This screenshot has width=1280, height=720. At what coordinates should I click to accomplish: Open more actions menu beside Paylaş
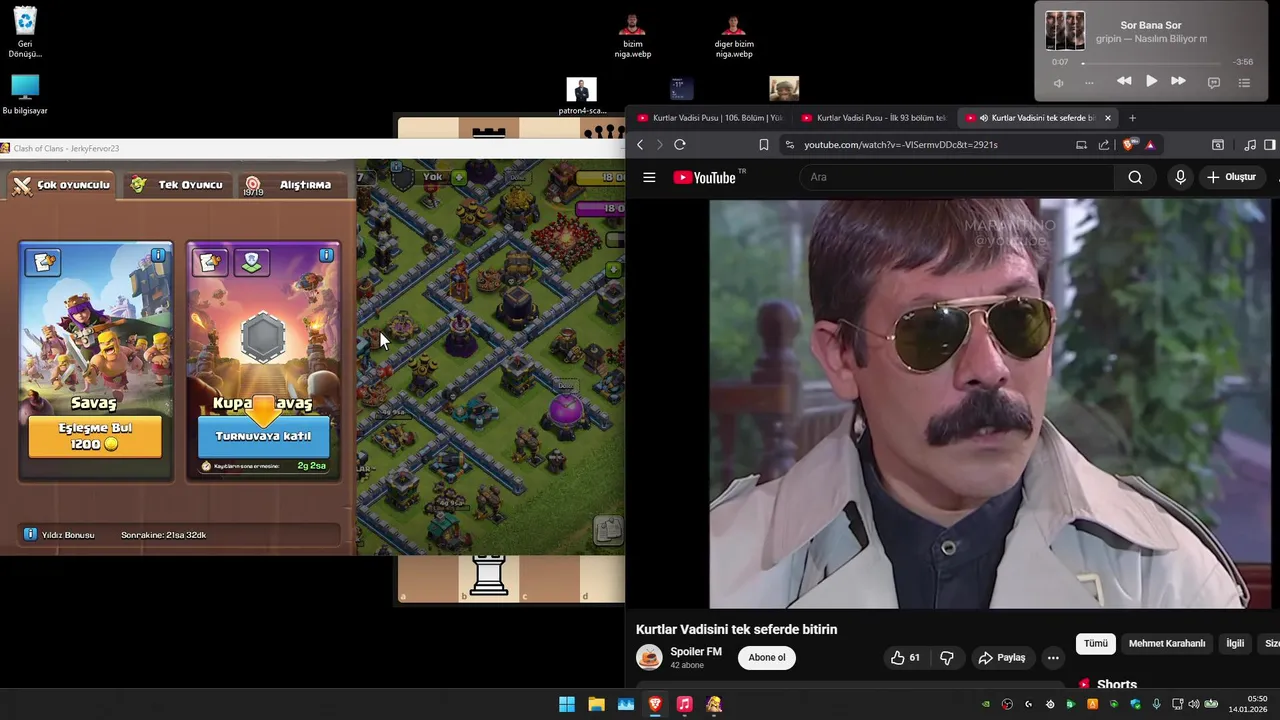click(1053, 657)
